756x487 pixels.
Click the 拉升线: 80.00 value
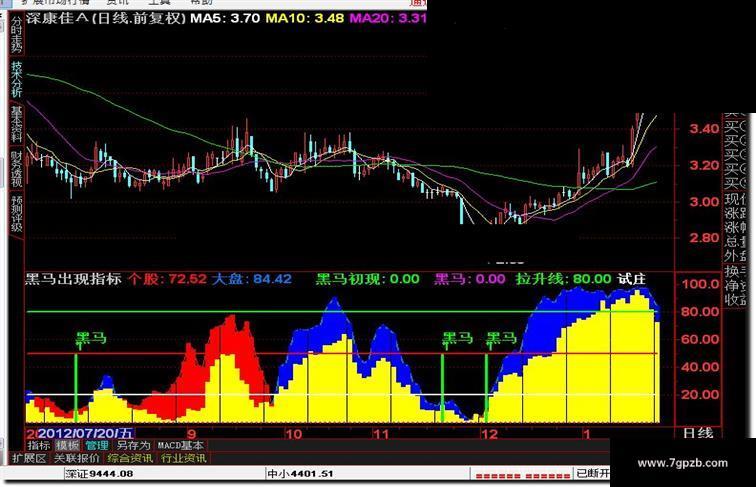click(563, 279)
